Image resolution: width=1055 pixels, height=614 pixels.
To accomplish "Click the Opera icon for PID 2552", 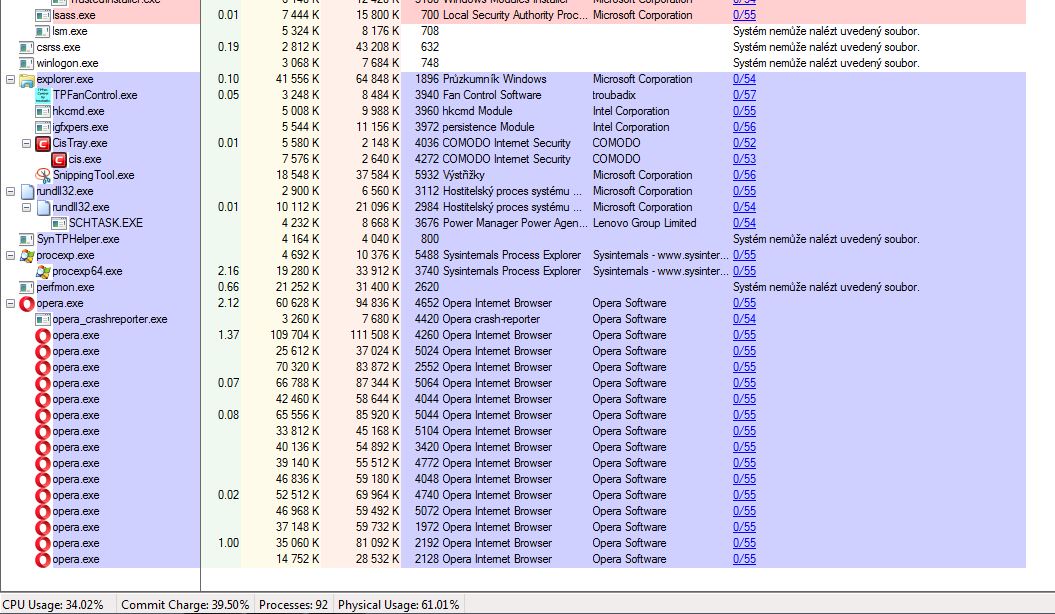I will 42,367.
